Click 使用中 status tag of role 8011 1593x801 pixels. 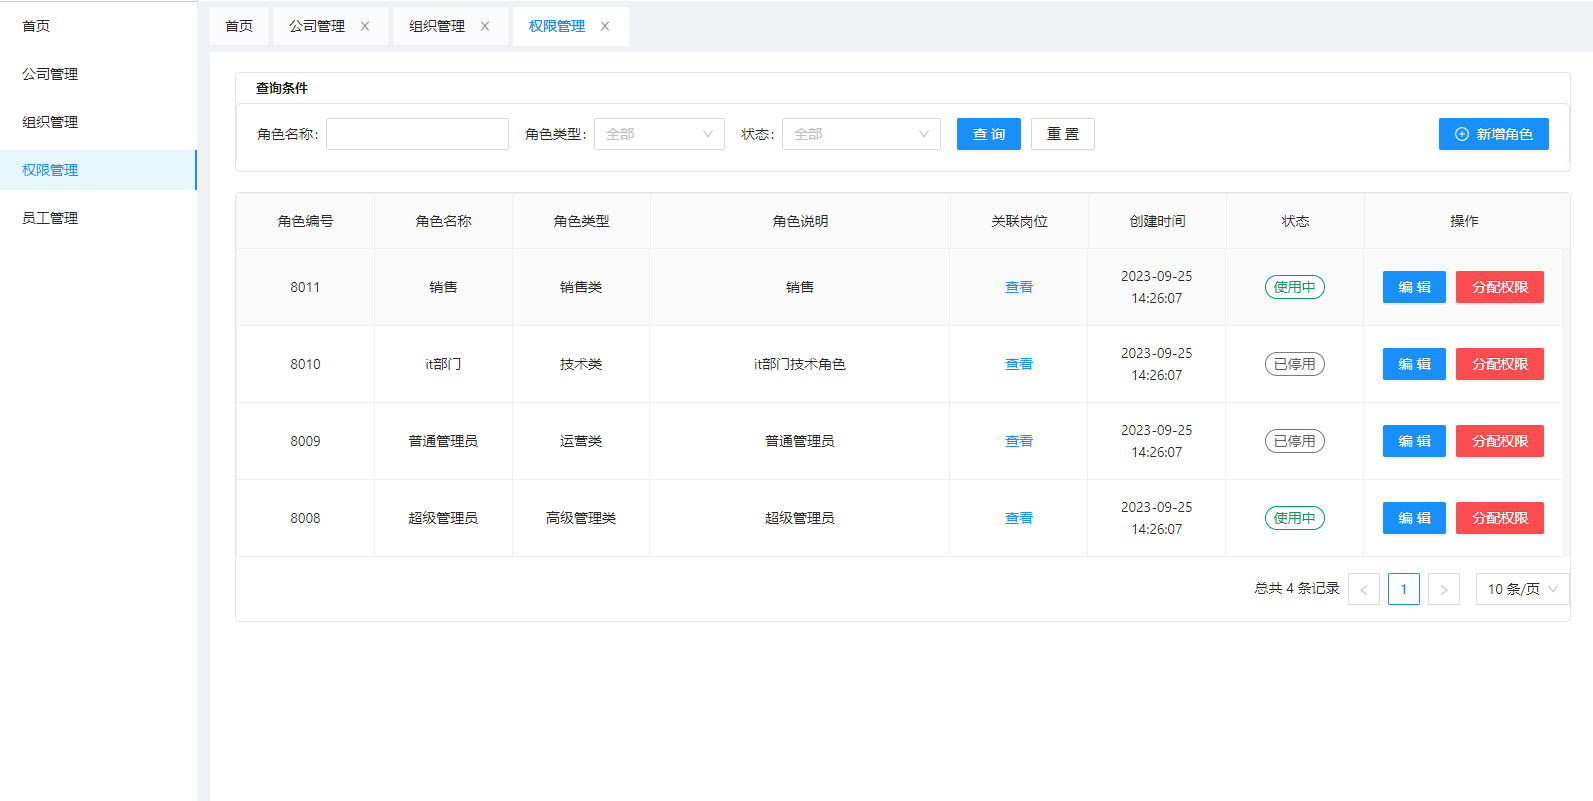(x=1295, y=287)
